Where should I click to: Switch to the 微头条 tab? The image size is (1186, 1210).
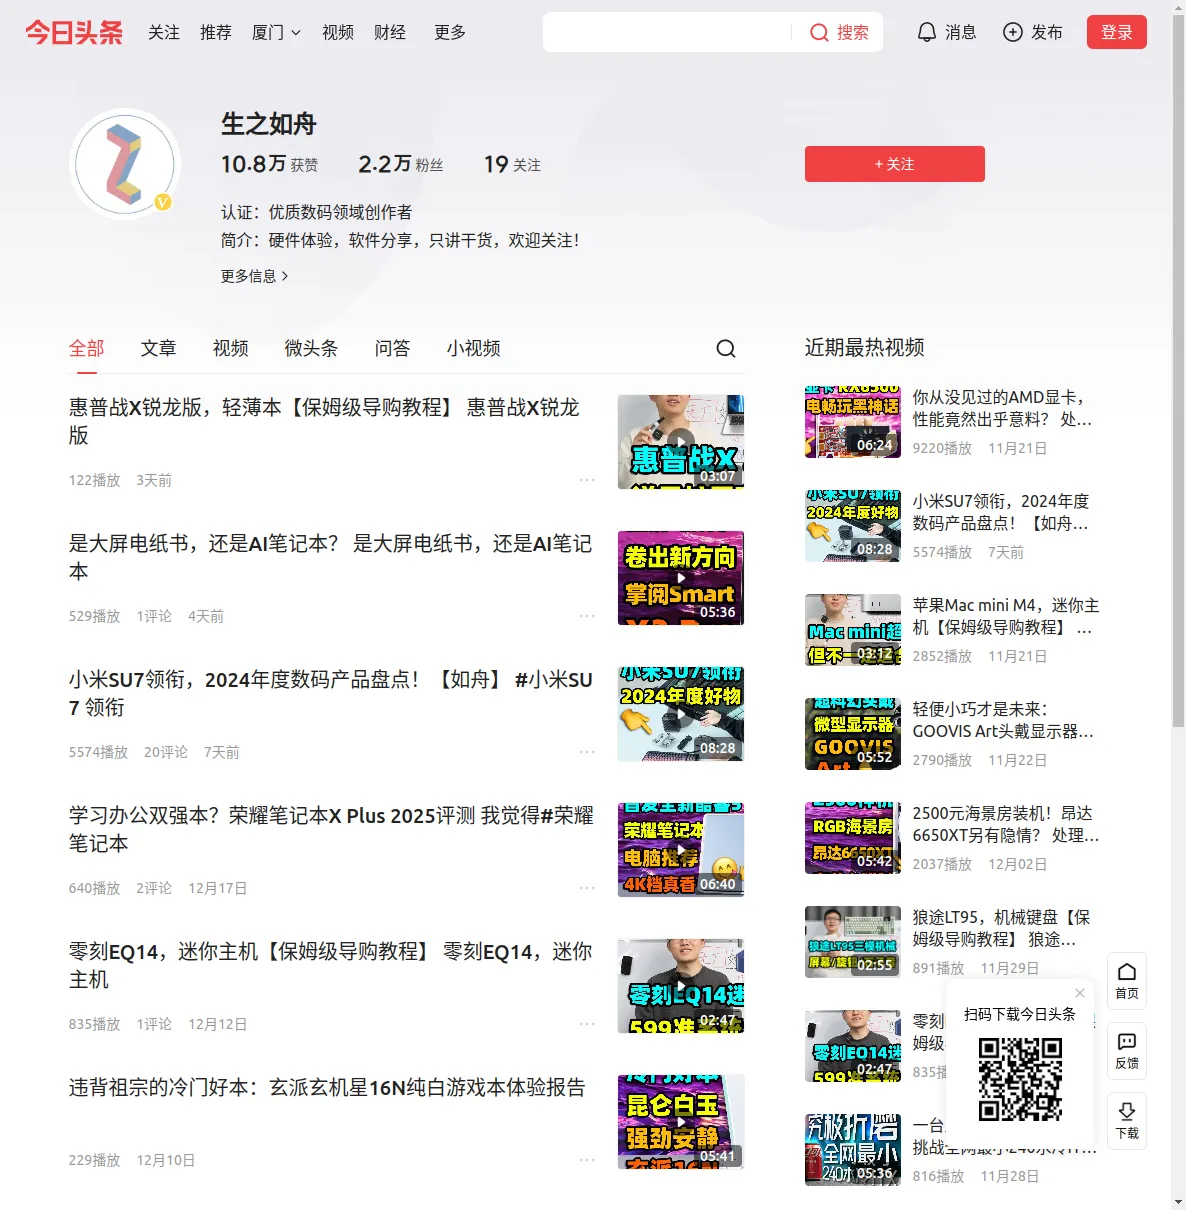pos(312,348)
